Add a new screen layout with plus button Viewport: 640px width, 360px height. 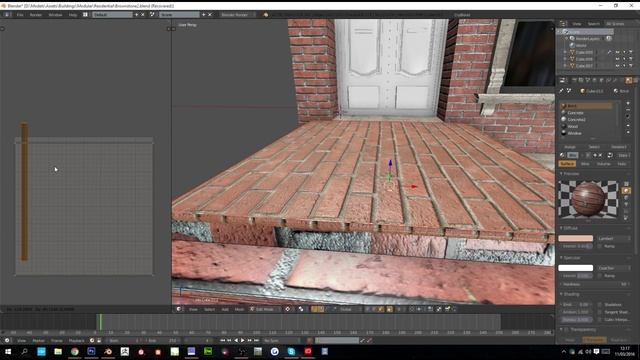pos(137,15)
